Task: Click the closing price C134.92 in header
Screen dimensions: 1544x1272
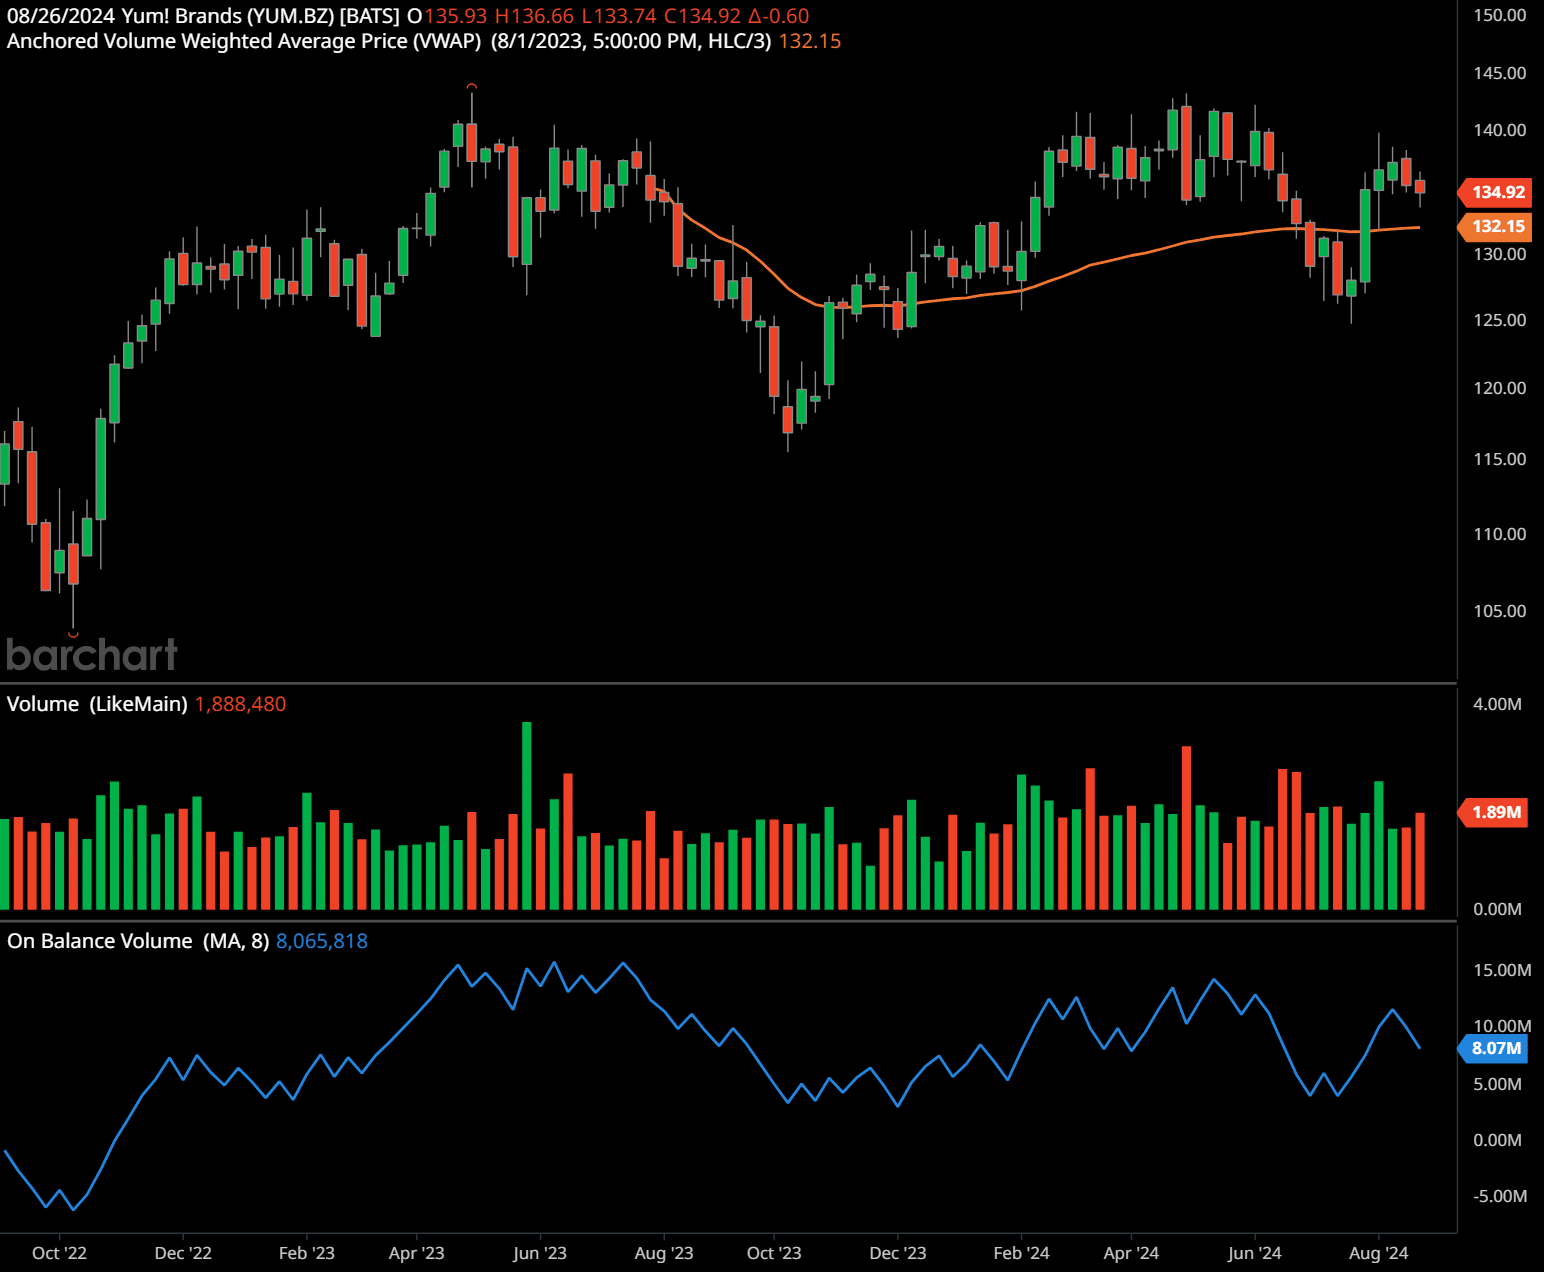Action: pyautogui.click(x=702, y=16)
